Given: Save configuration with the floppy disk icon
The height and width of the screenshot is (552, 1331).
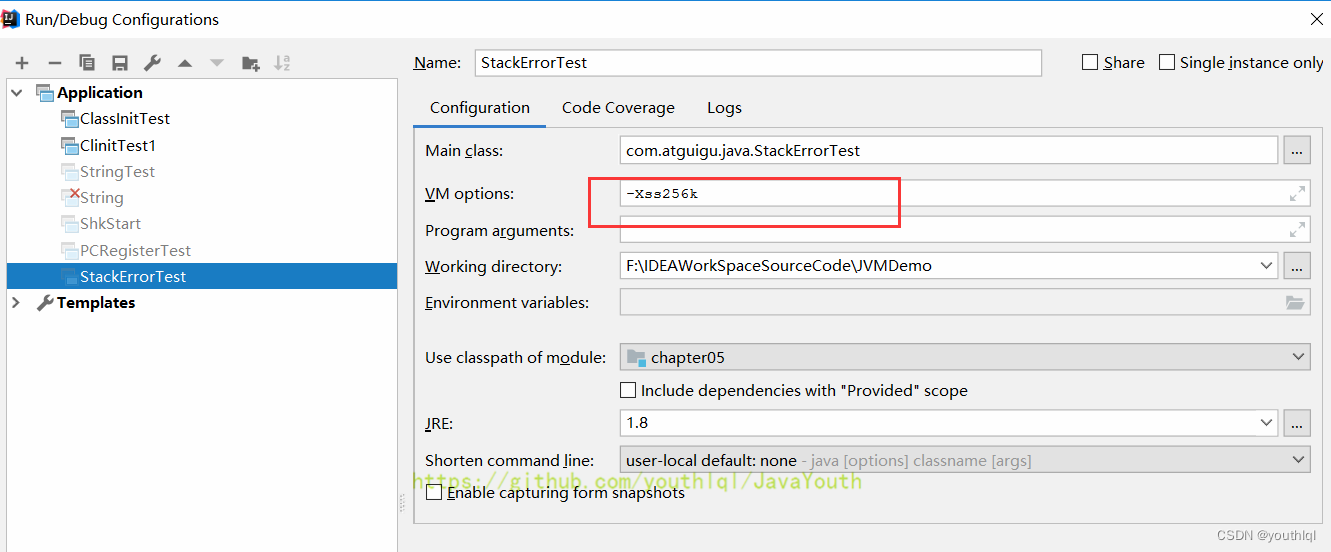Looking at the screenshot, I should 120,63.
